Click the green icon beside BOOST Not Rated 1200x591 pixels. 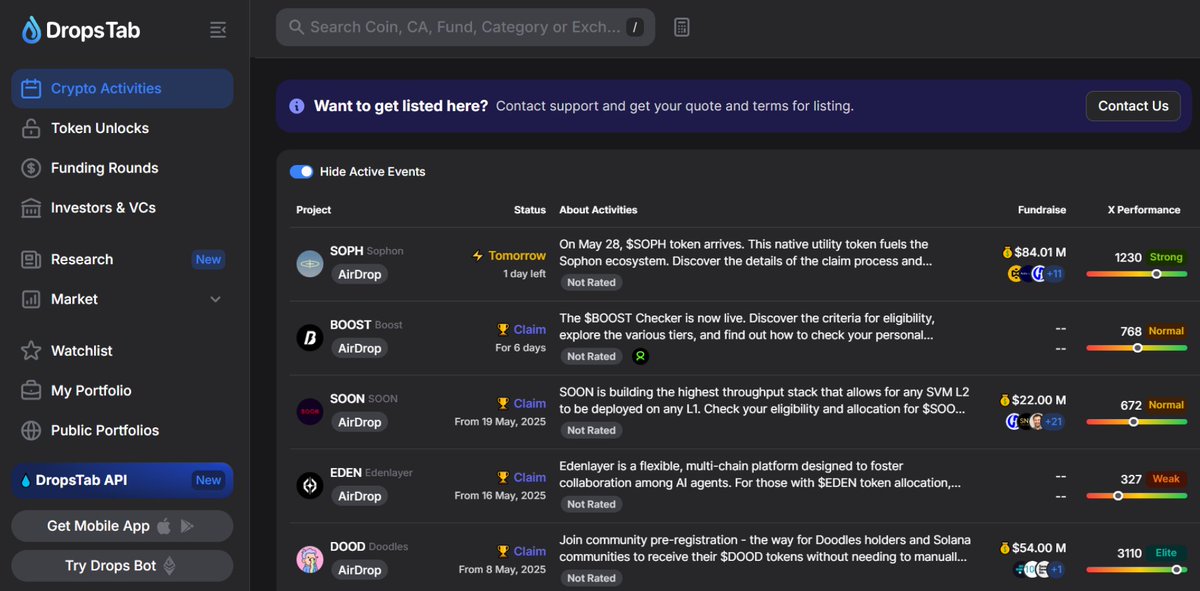tap(641, 356)
